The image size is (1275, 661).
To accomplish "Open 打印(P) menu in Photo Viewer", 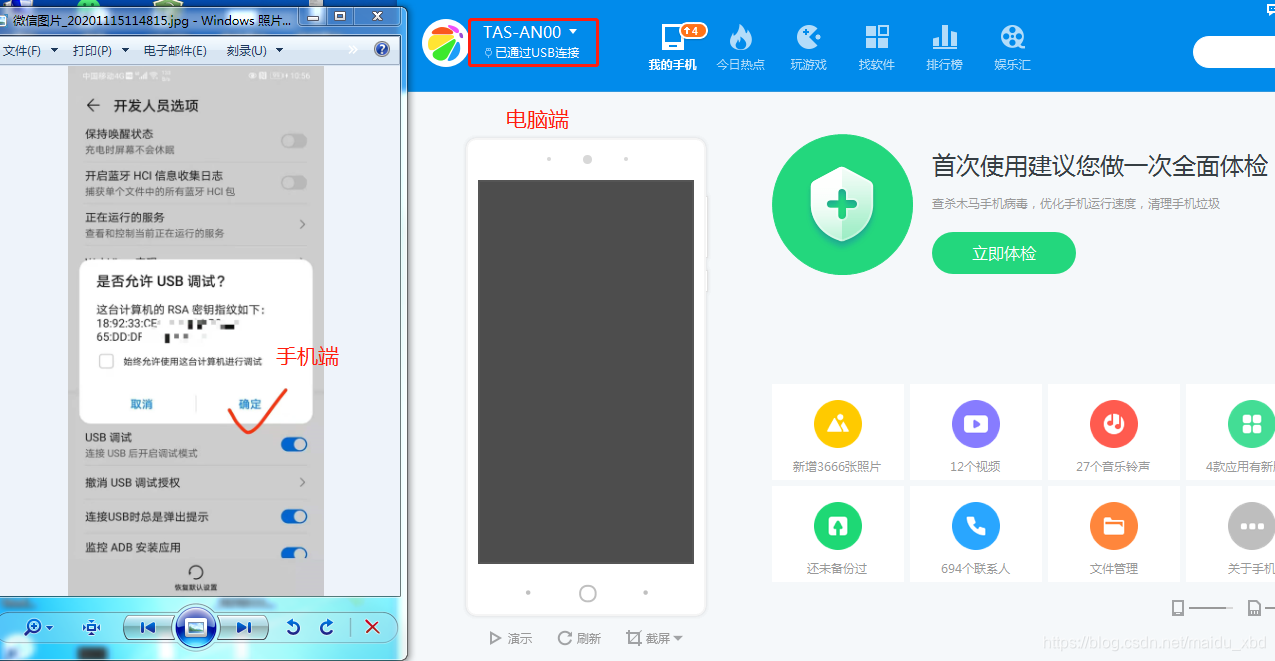I will 92,50.
